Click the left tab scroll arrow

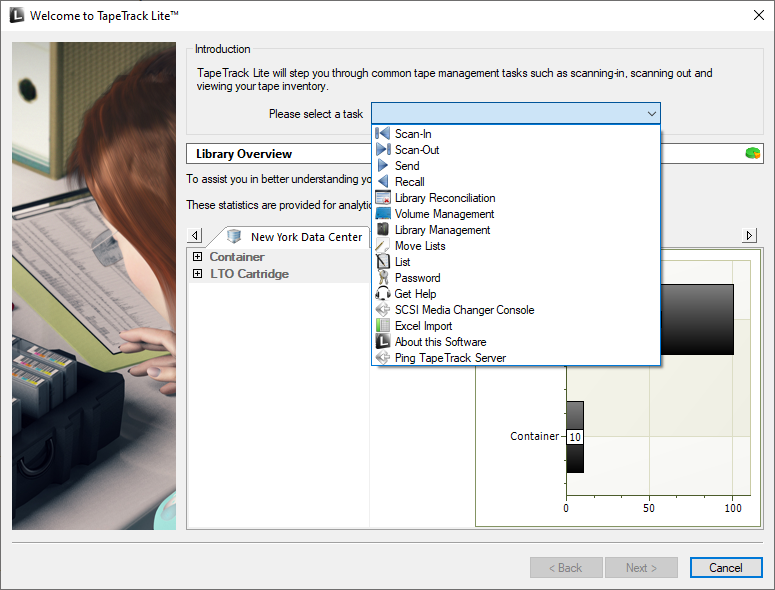point(195,235)
